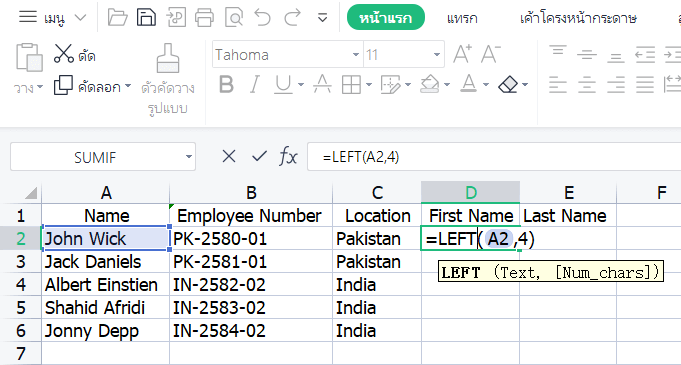This screenshot has width=681, height=365.
Task: Click the Center align icon
Action: click(x=586, y=85)
